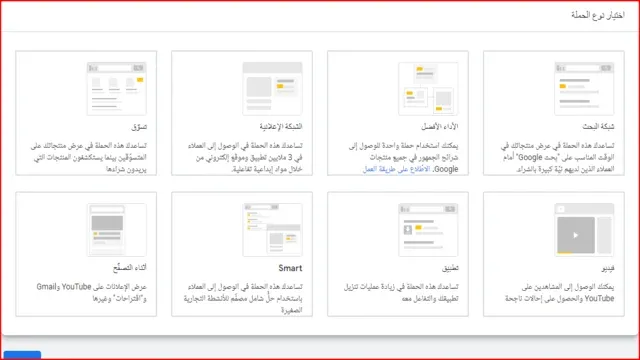This screenshot has height=360, width=640.
Task: Click the 'تسوّق' card title
Action: click(x=139, y=127)
